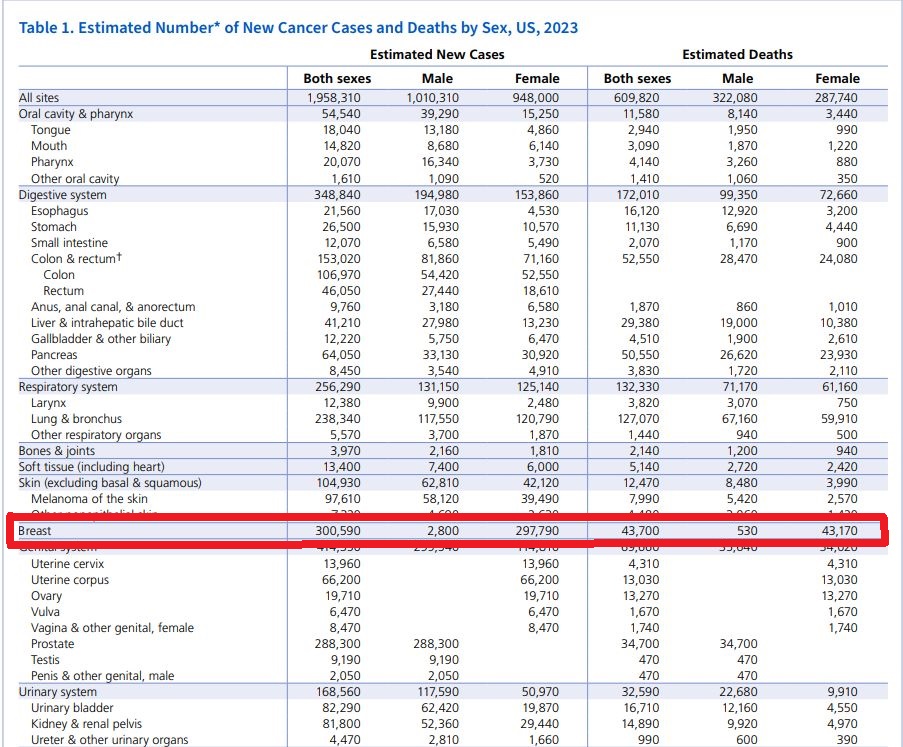903x747 pixels.
Task: Click the Kidney & renal pelvis row label
Action: [x=85, y=724]
